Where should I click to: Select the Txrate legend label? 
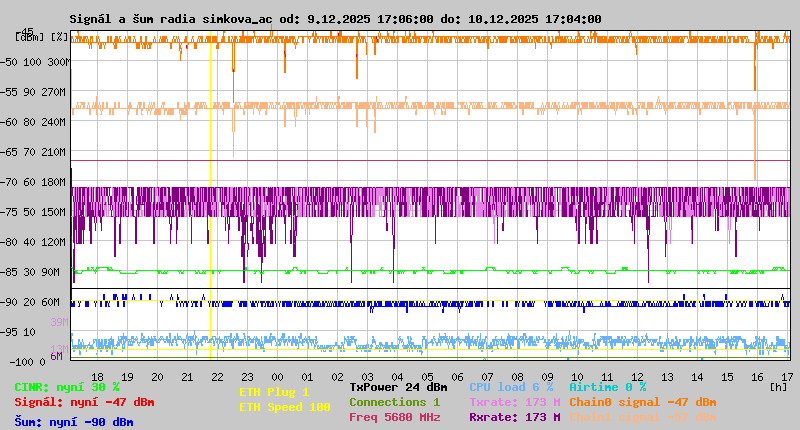coord(514,402)
